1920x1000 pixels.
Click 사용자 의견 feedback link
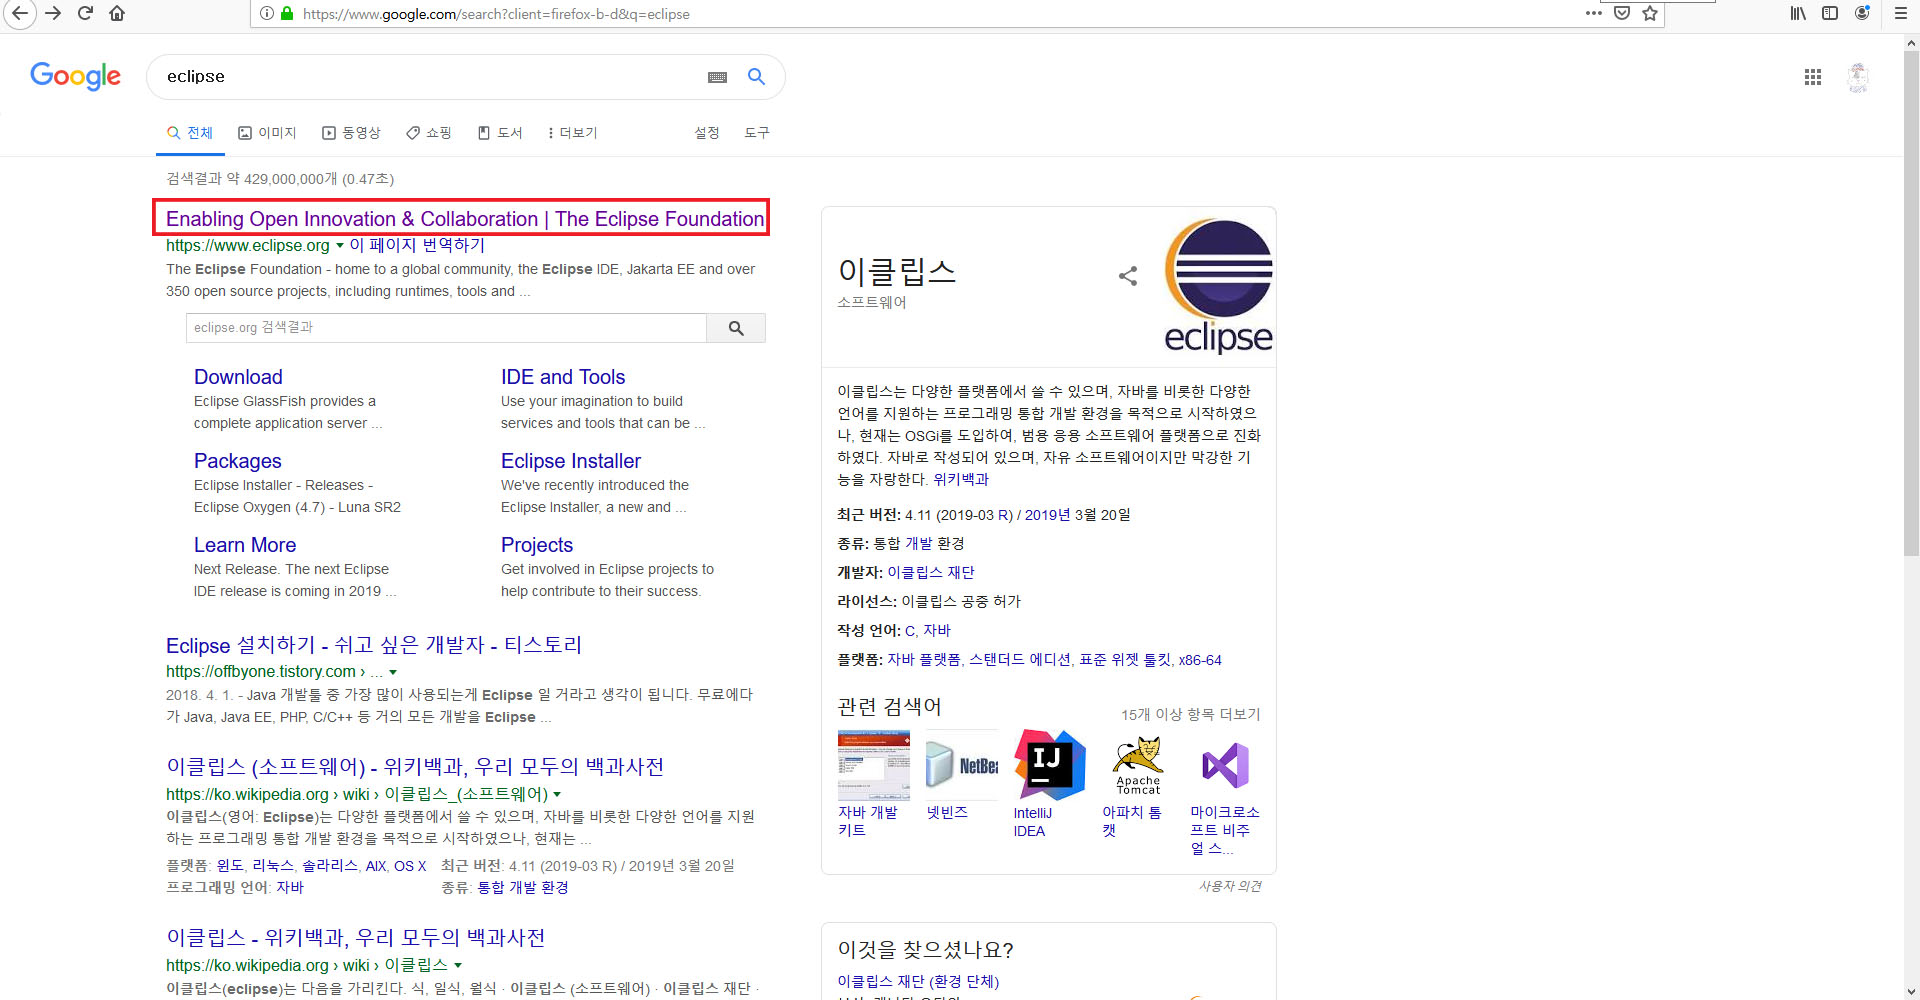coord(1230,887)
